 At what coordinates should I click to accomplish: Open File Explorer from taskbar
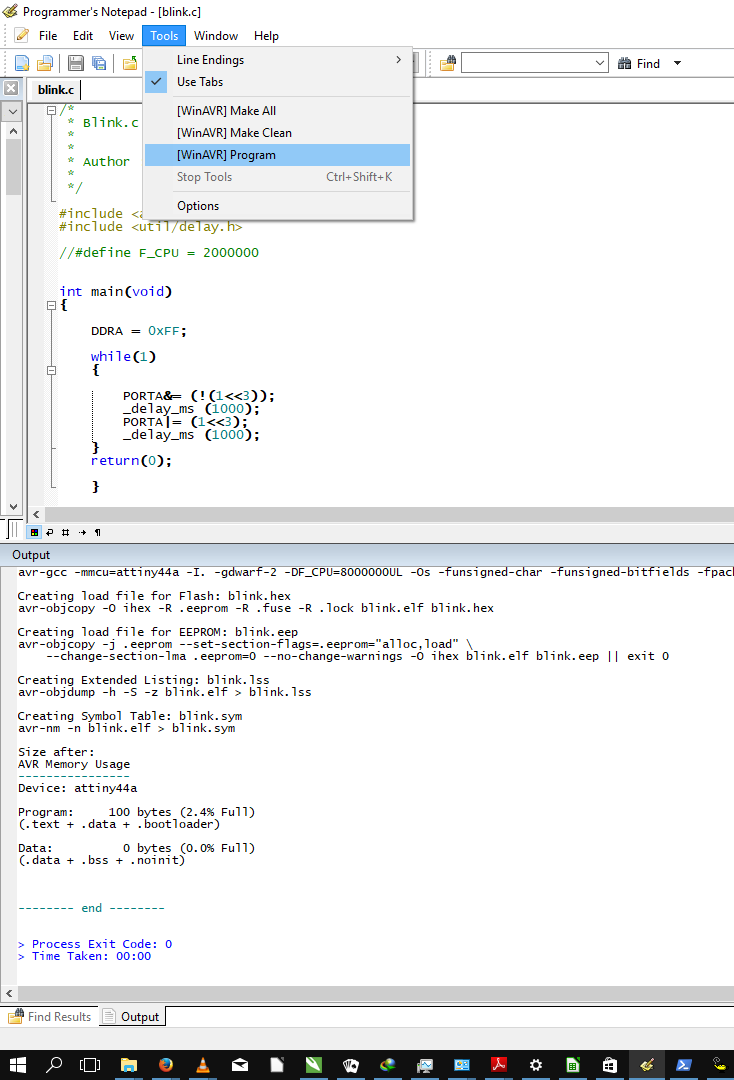(129, 1065)
